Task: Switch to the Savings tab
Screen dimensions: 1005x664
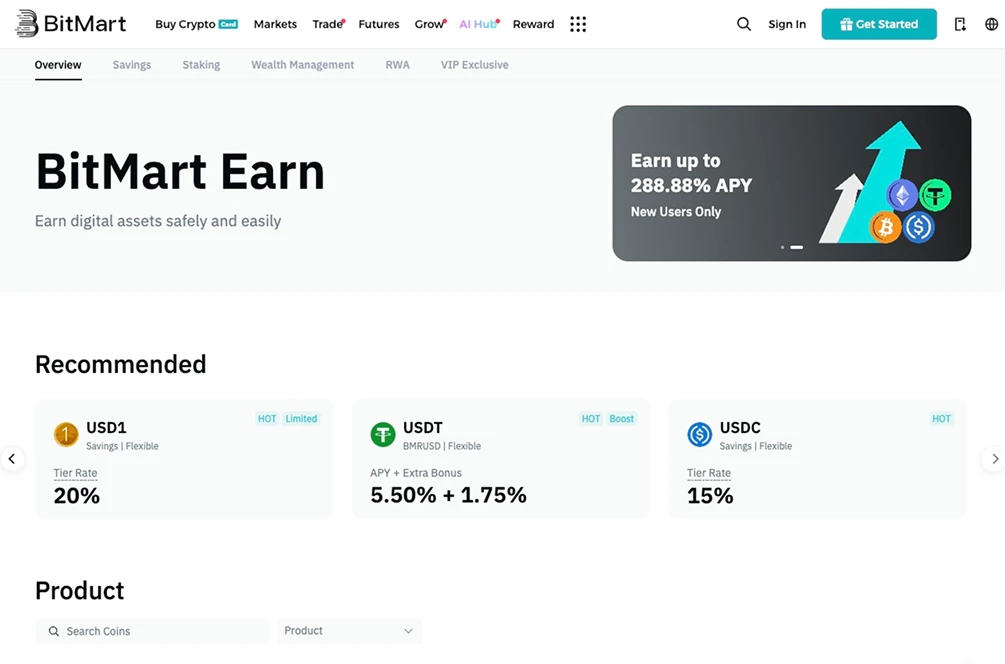Action: (x=131, y=65)
